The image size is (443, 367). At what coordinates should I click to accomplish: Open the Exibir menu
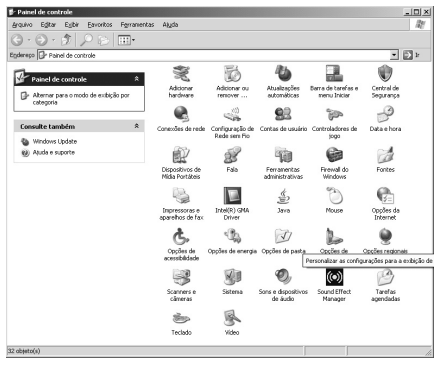click(x=72, y=25)
